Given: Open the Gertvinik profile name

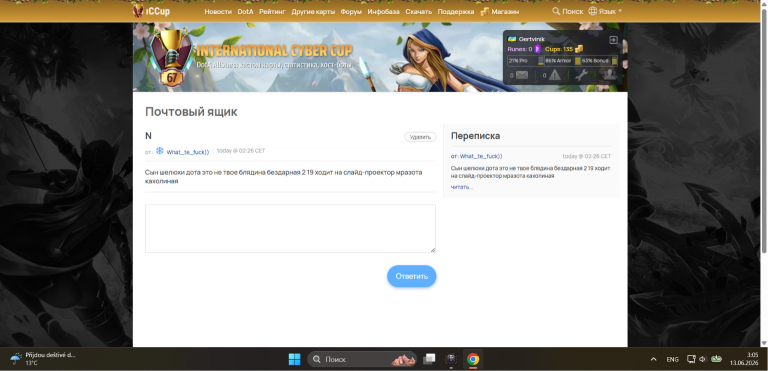Looking at the screenshot, I should pos(531,39).
